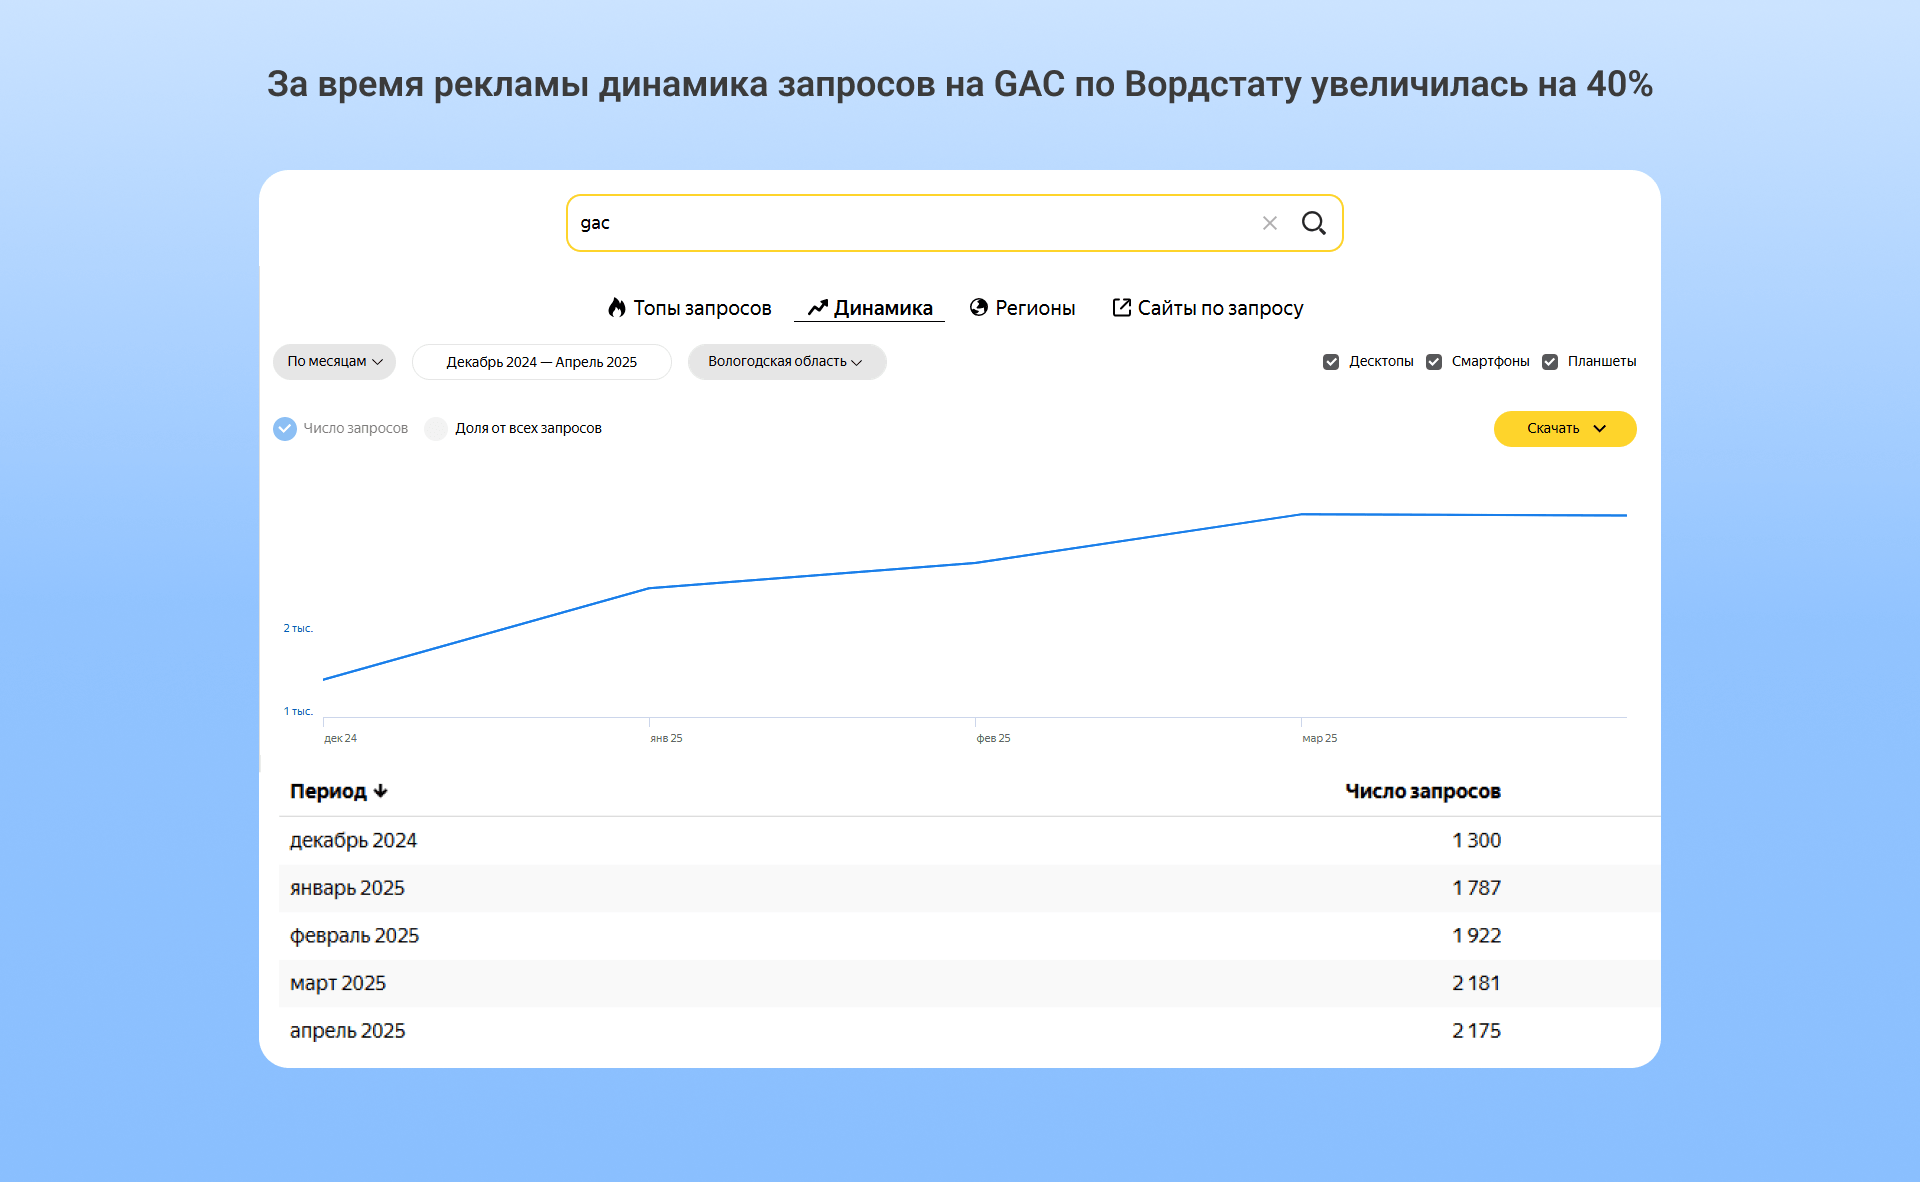Click the yellow Скачать button
The image size is (1920, 1182).
[1552, 429]
